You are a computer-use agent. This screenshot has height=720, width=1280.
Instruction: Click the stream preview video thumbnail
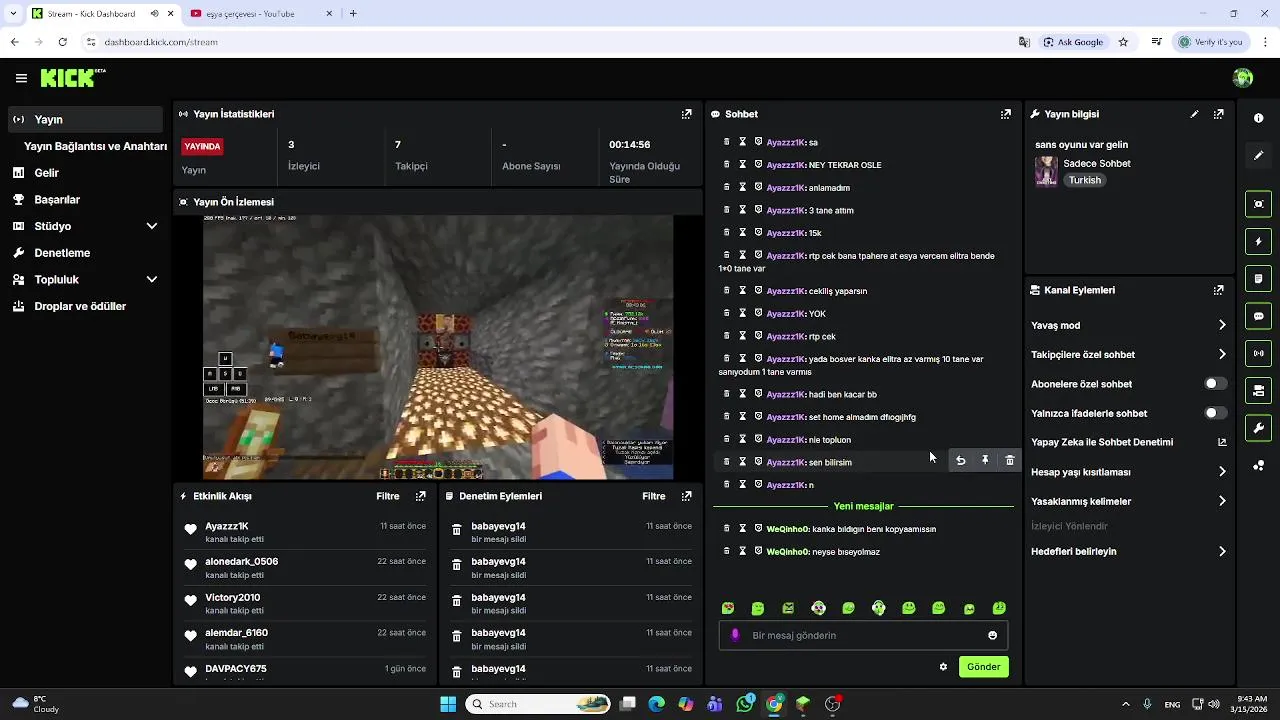(438, 347)
